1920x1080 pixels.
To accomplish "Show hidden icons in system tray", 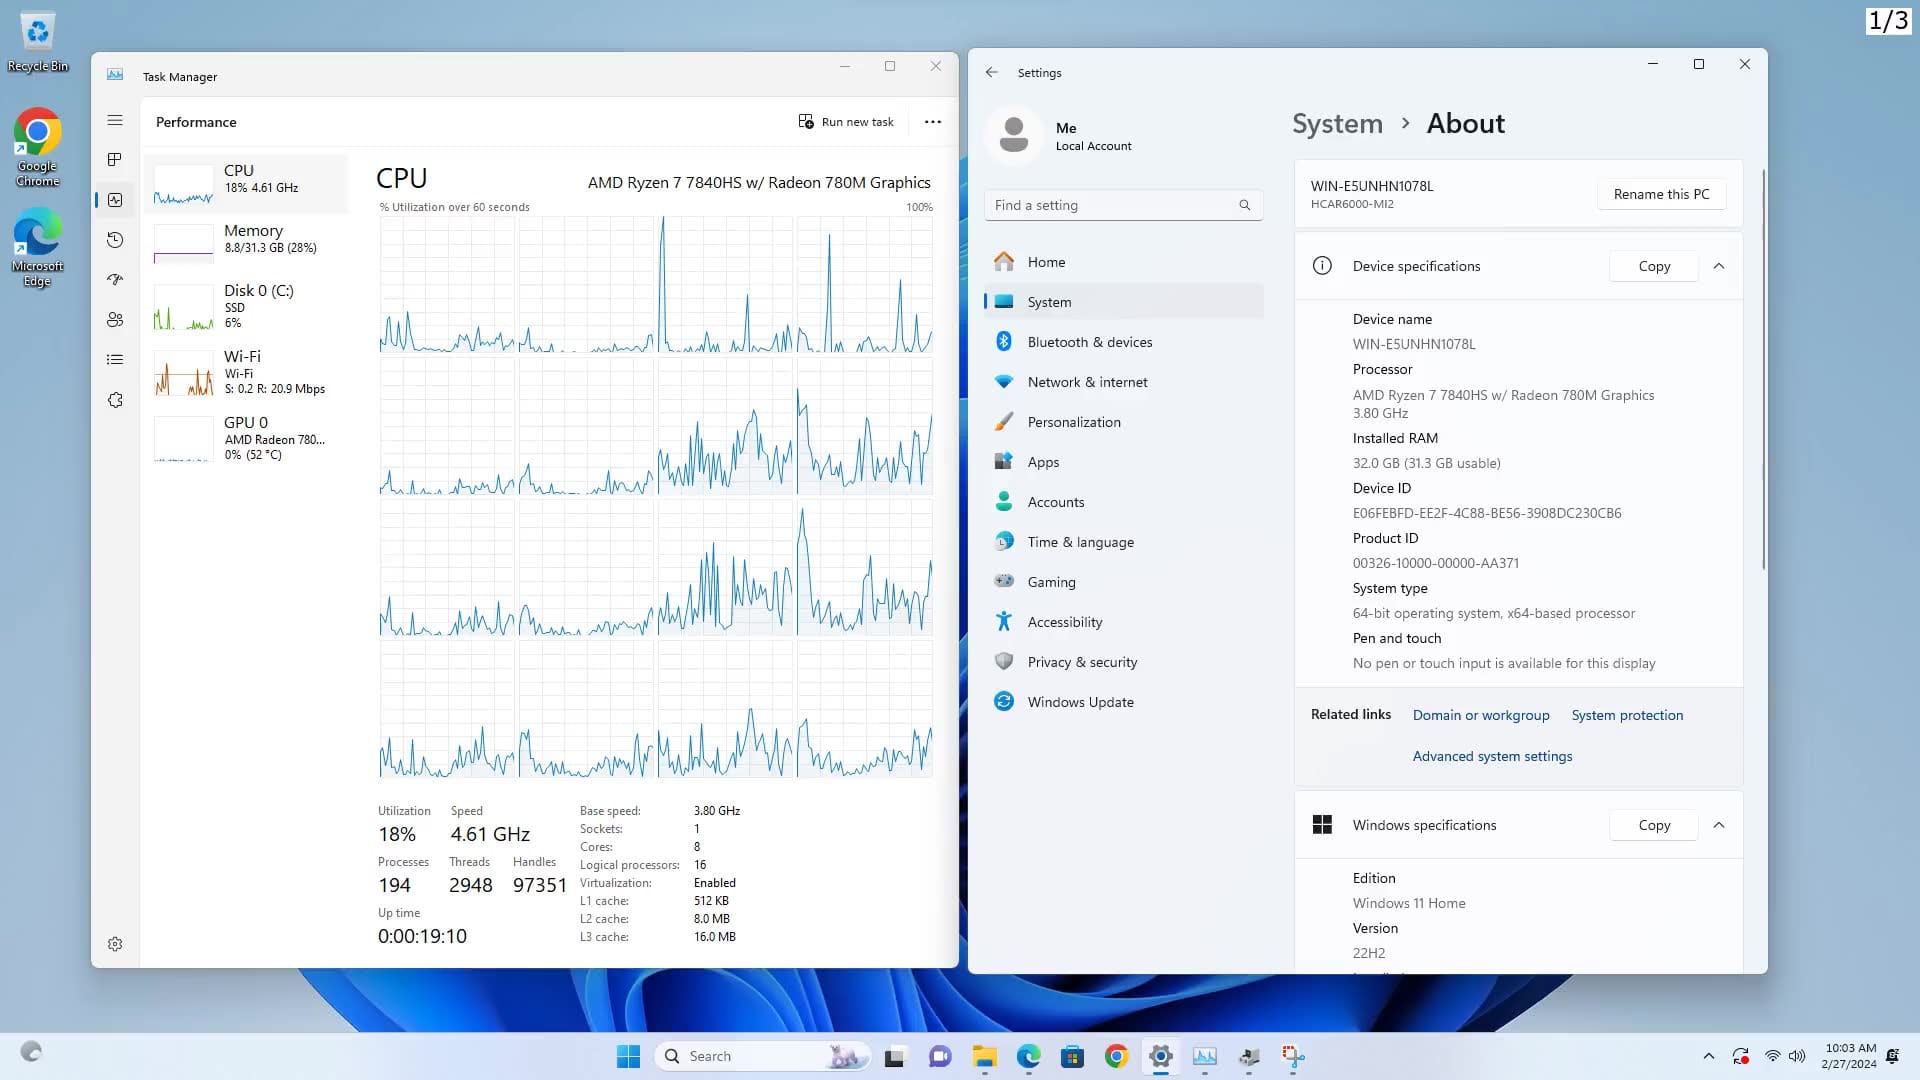I will [1708, 1056].
